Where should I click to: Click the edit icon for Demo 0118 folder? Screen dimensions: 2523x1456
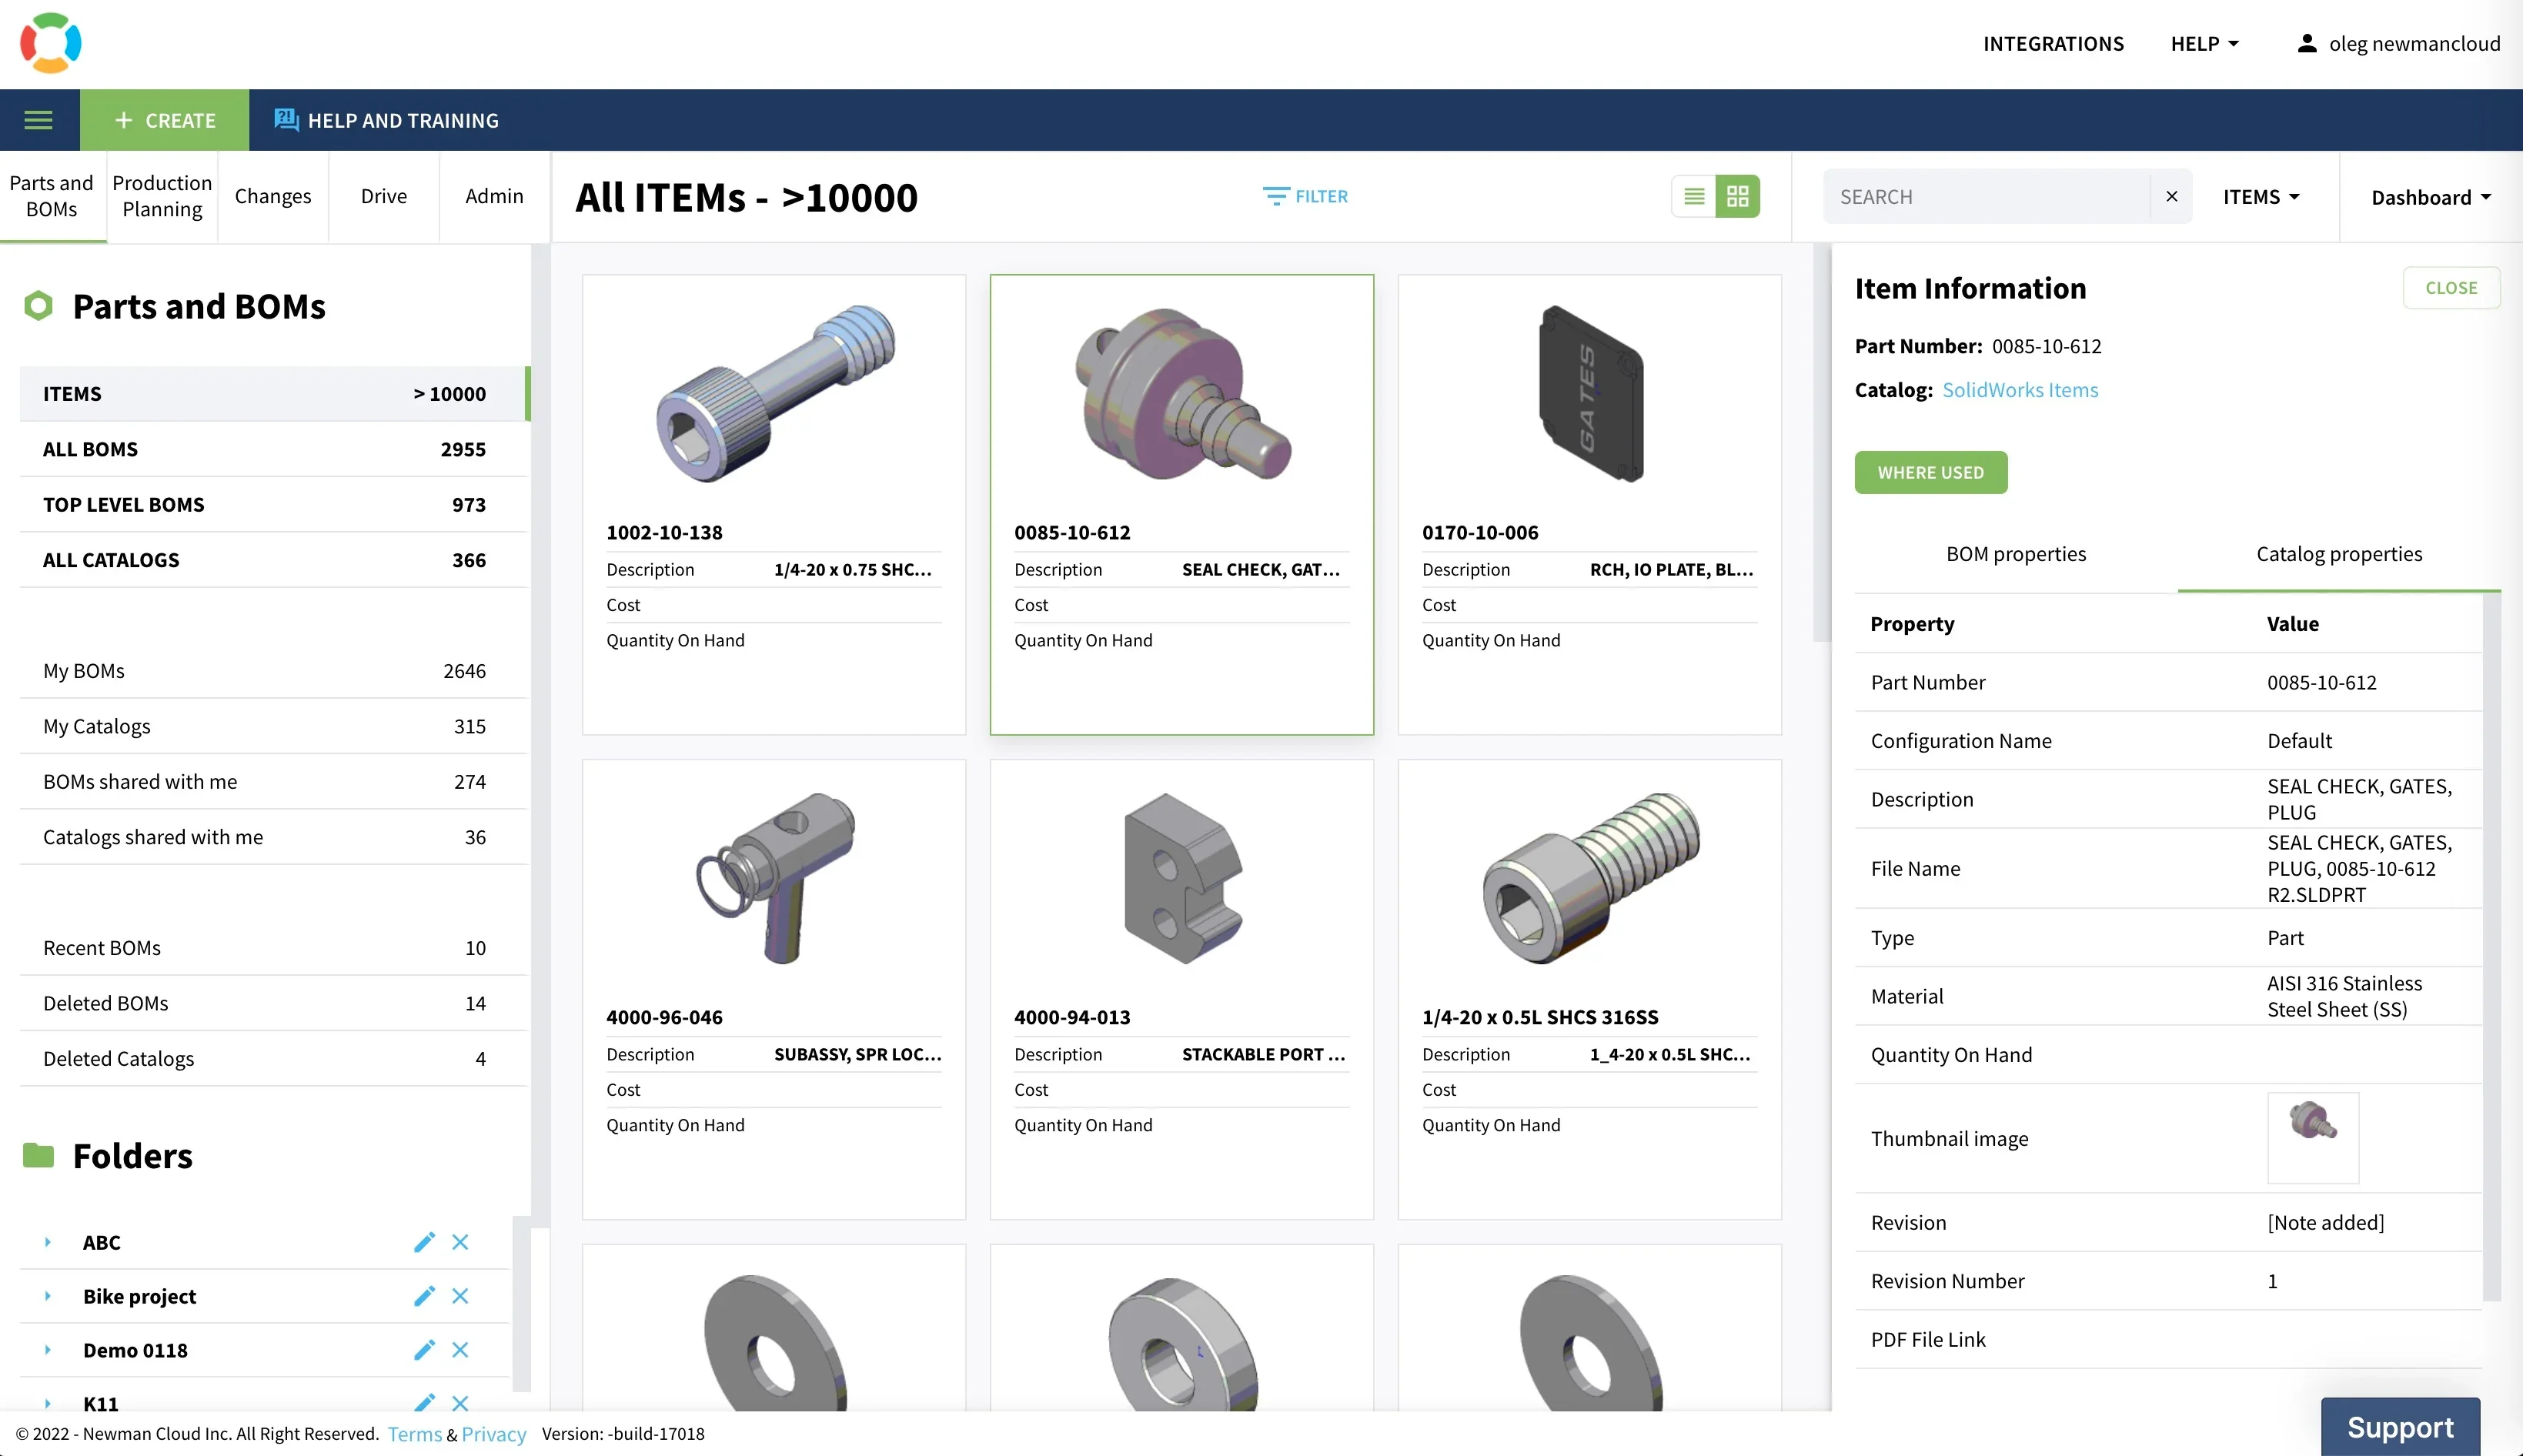click(424, 1350)
